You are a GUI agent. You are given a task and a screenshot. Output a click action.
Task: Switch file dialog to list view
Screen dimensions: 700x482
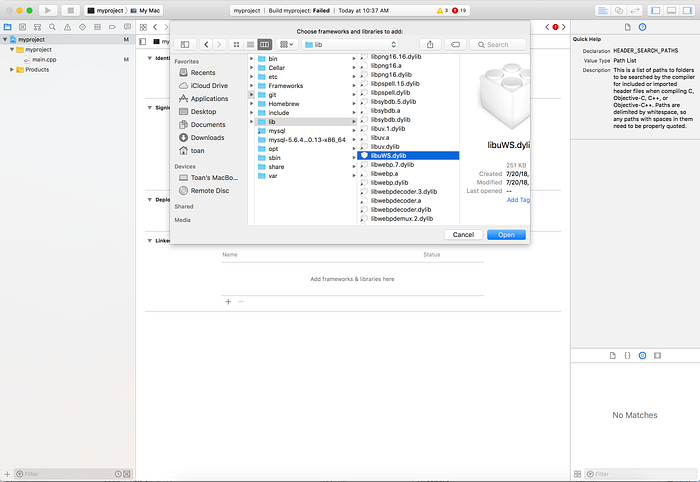click(250, 45)
